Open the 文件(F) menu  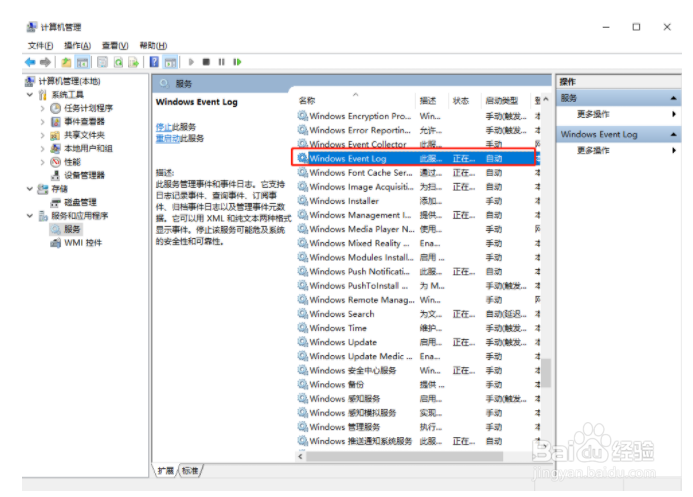tap(40, 46)
